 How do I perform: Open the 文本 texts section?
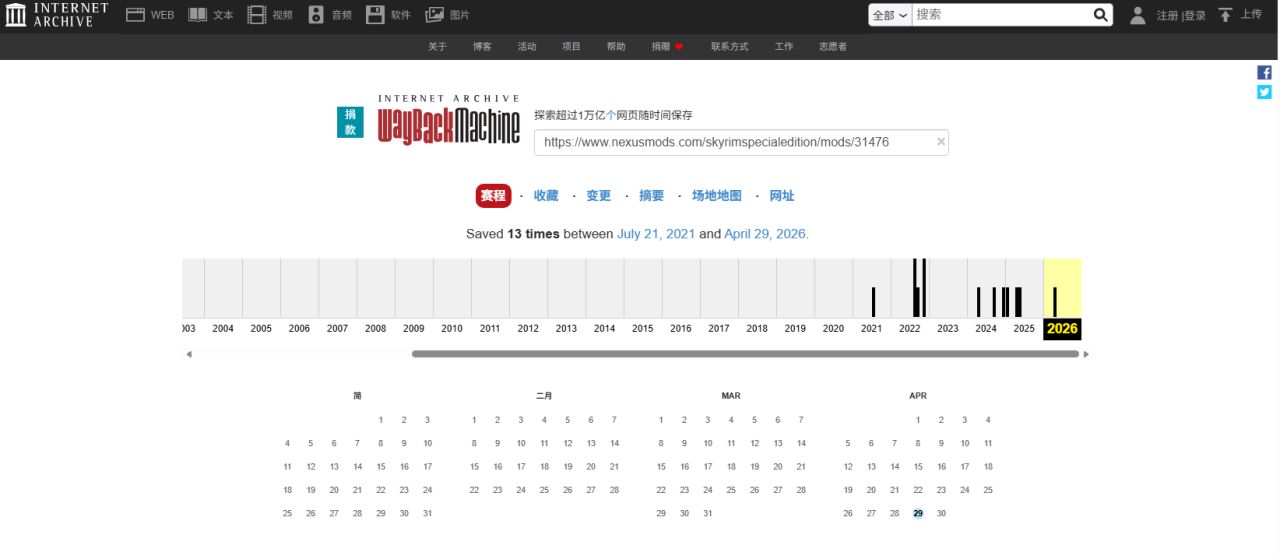coord(211,15)
